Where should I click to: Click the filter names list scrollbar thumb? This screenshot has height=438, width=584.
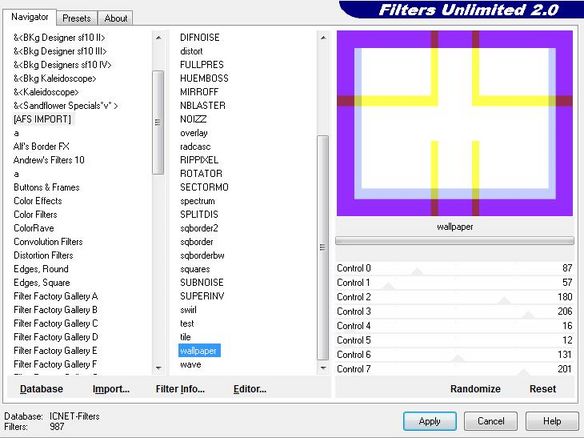323,248
